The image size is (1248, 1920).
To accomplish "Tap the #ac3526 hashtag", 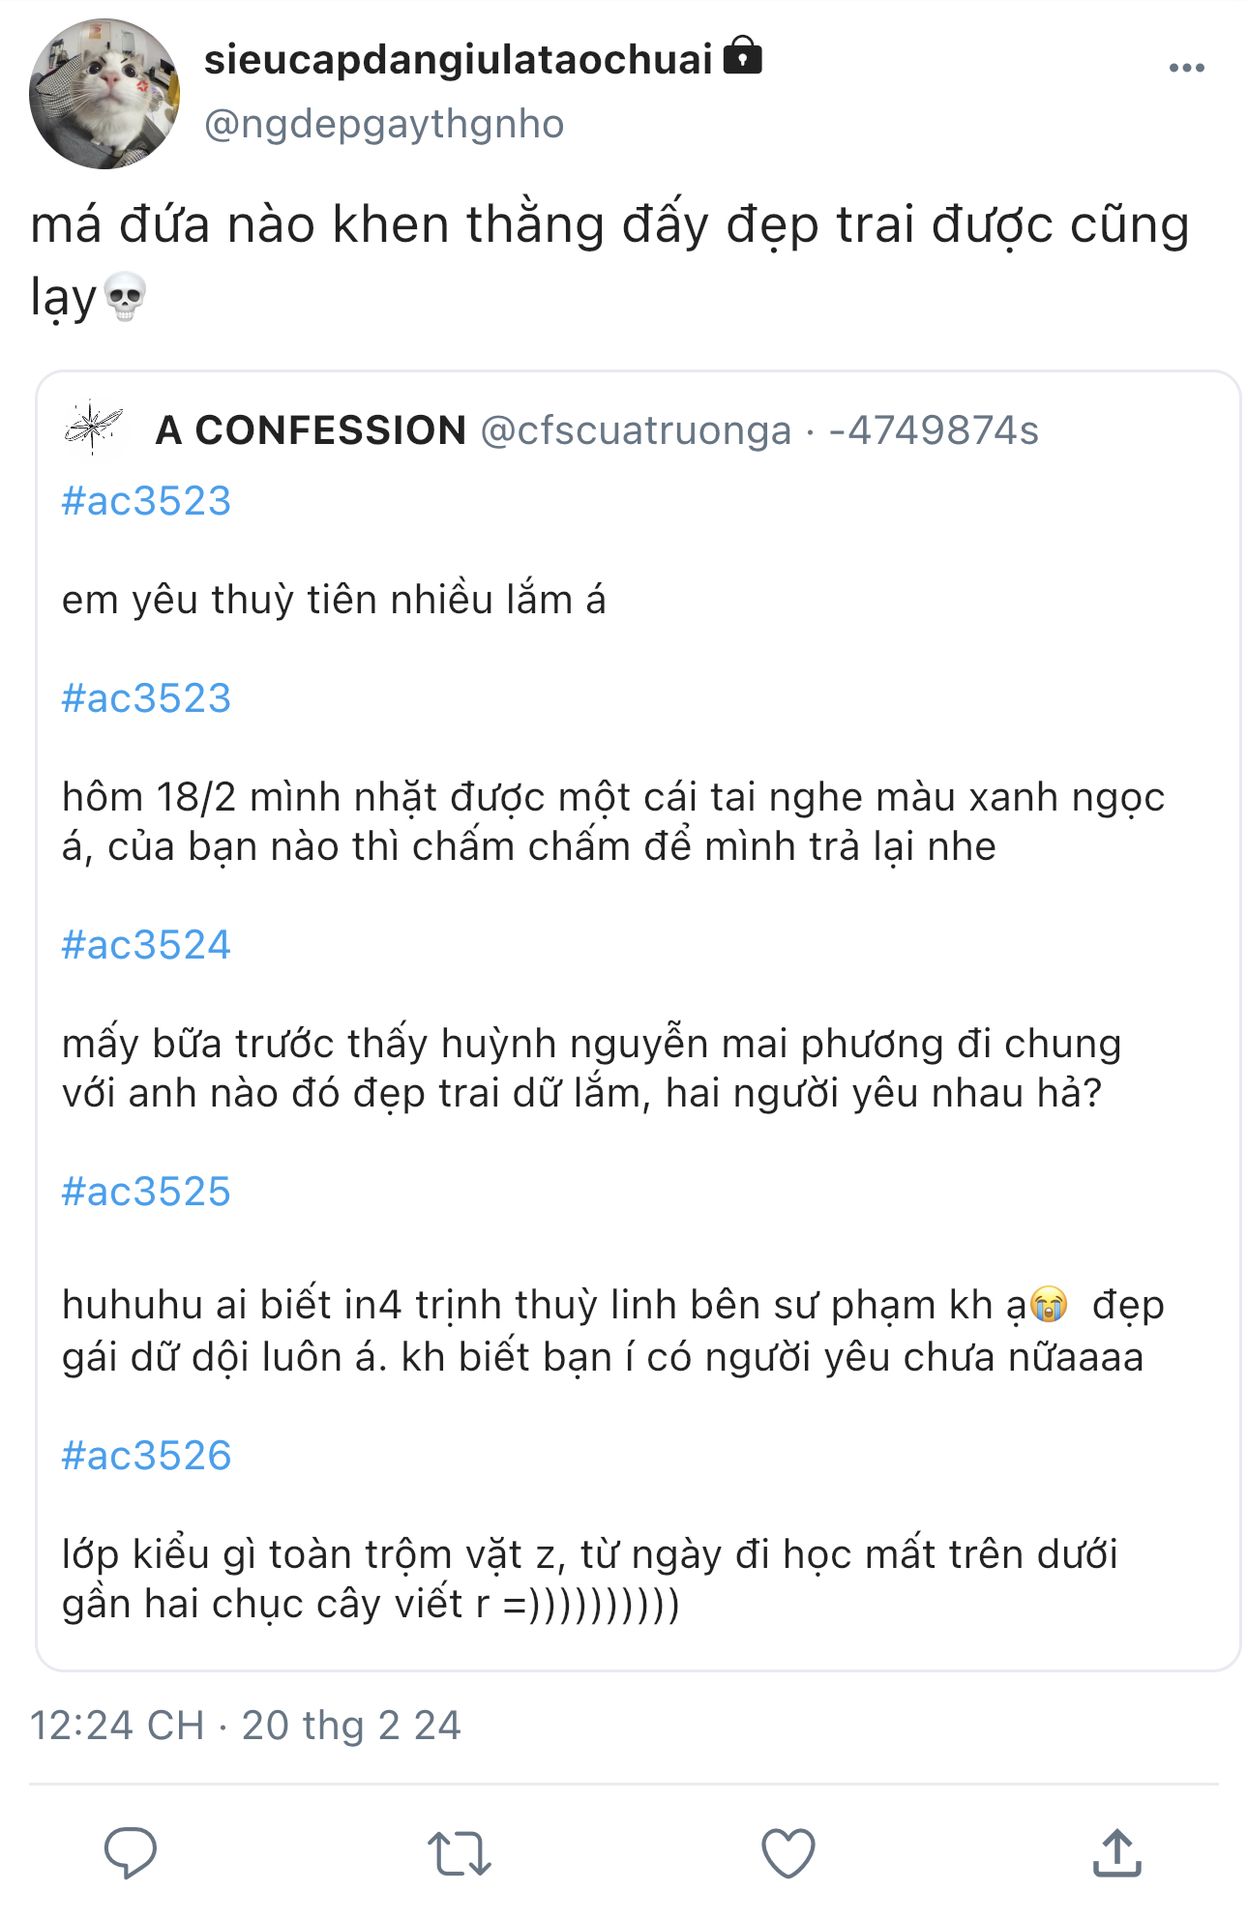I will (146, 1455).
